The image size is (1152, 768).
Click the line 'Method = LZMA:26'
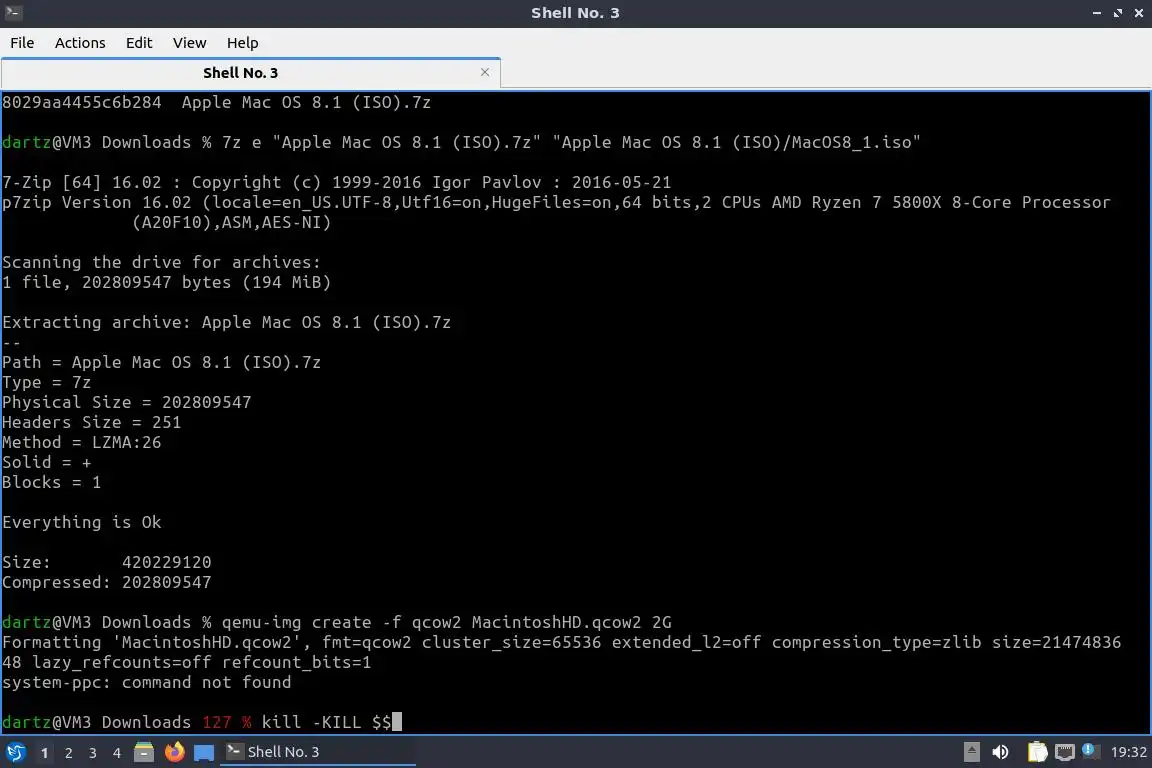click(x=82, y=442)
